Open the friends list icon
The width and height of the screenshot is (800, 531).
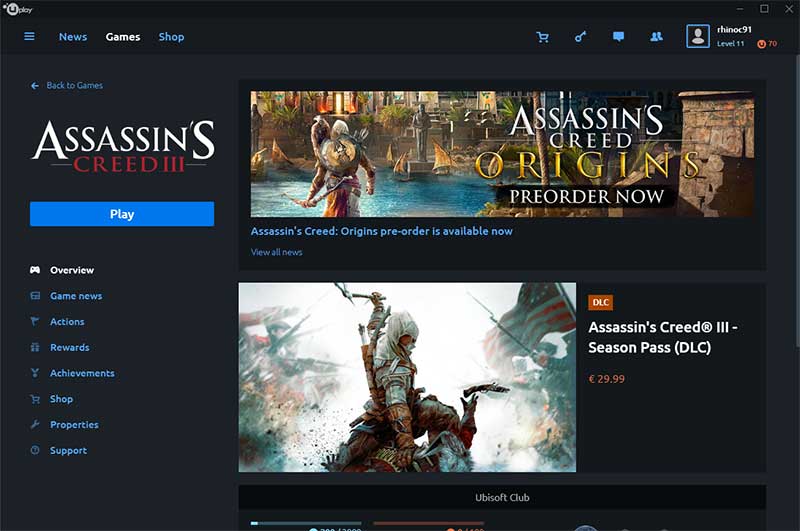(657, 36)
